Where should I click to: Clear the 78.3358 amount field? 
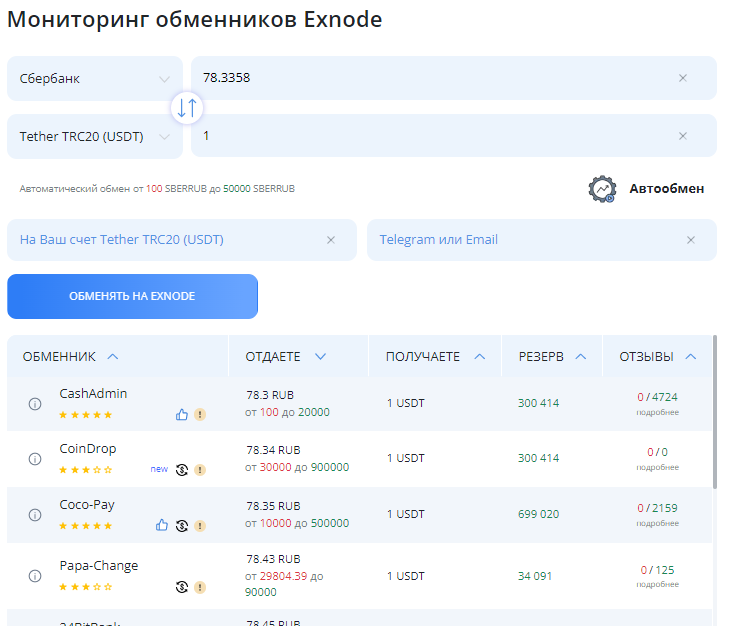coord(683,78)
